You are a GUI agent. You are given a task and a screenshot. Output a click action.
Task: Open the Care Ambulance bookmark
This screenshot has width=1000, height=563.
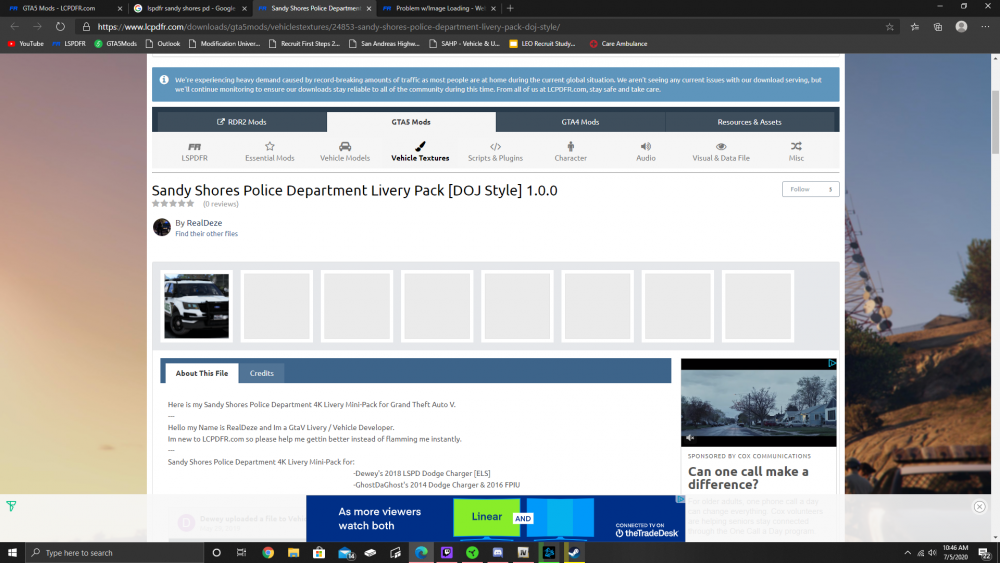[618, 44]
